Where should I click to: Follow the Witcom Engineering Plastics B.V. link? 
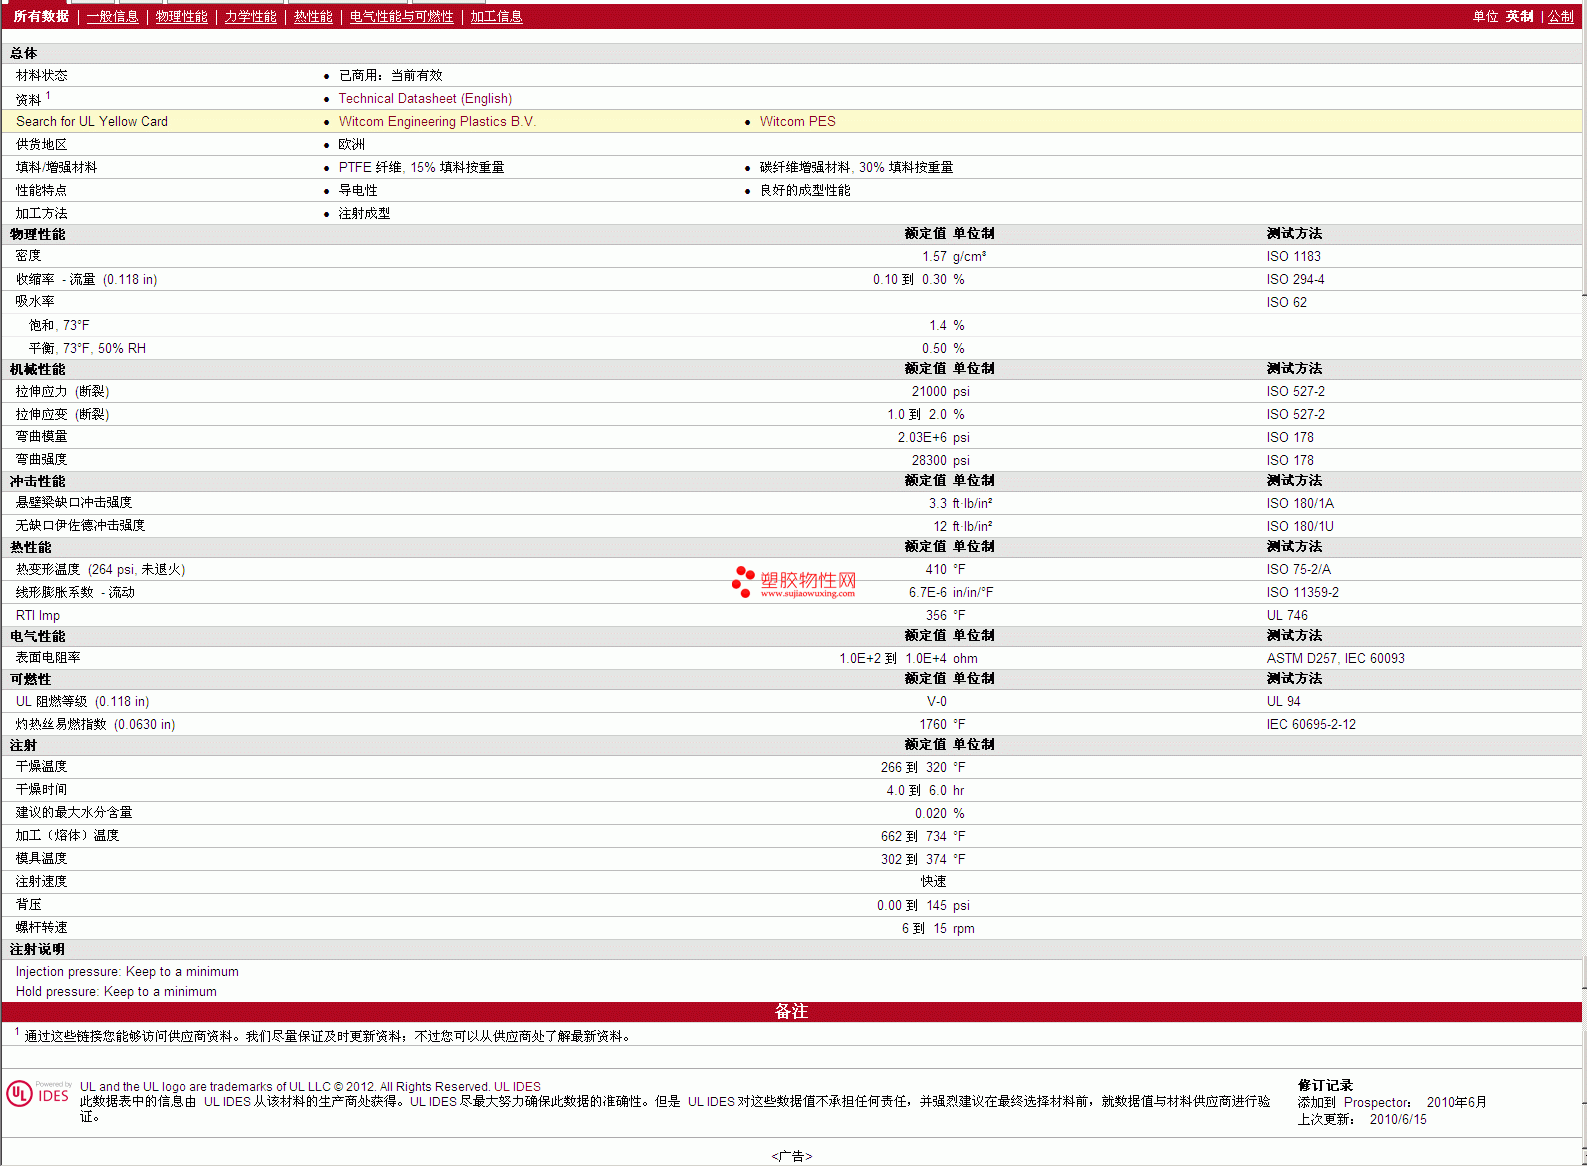coord(437,121)
